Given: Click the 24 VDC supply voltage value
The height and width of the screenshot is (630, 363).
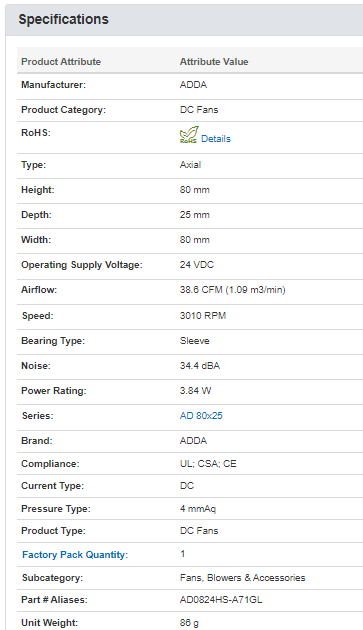Looking at the screenshot, I should tap(197, 265).
